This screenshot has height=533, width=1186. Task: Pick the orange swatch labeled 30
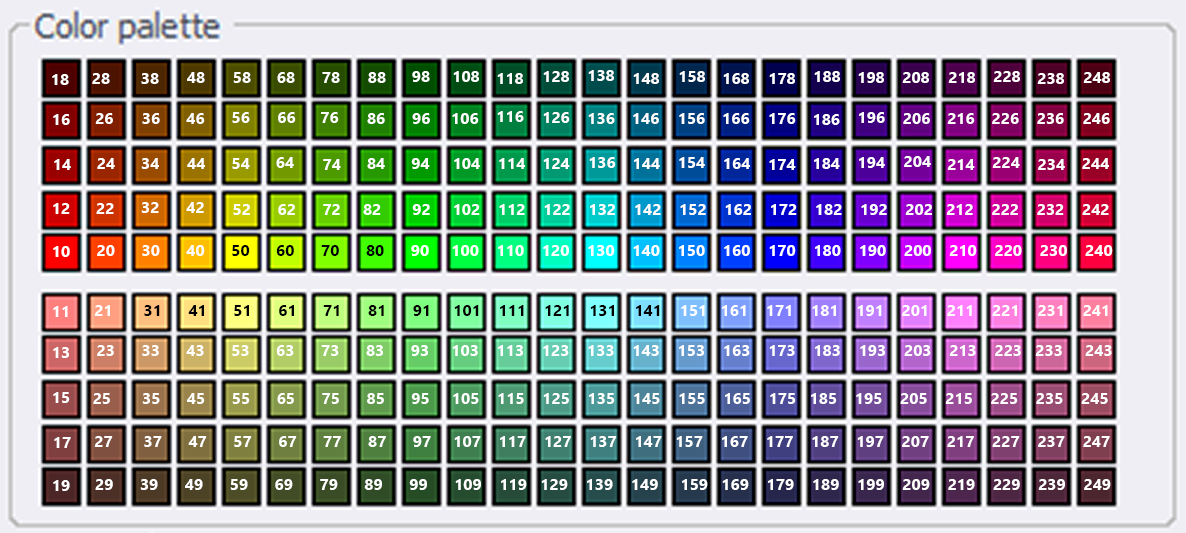point(151,253)
